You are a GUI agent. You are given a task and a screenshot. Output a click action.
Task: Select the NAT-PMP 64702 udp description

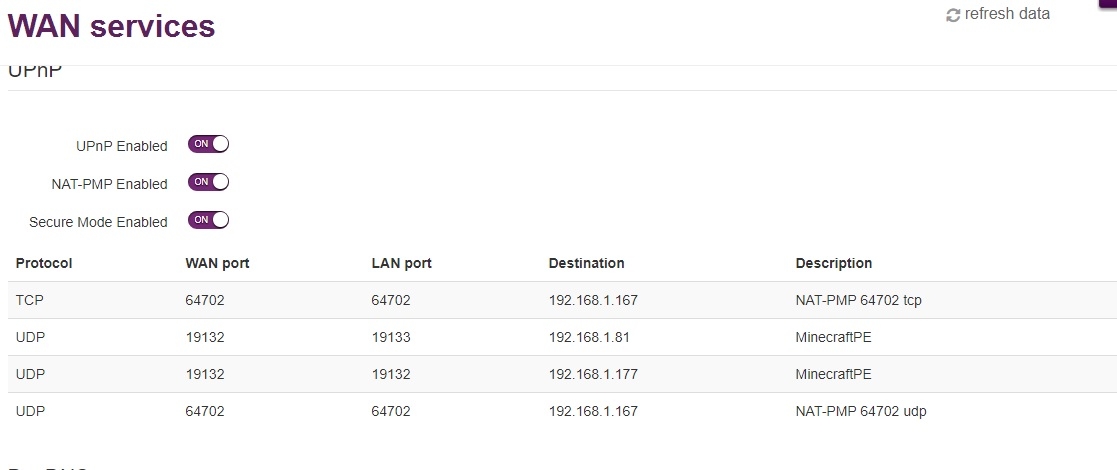pos(860,411)
